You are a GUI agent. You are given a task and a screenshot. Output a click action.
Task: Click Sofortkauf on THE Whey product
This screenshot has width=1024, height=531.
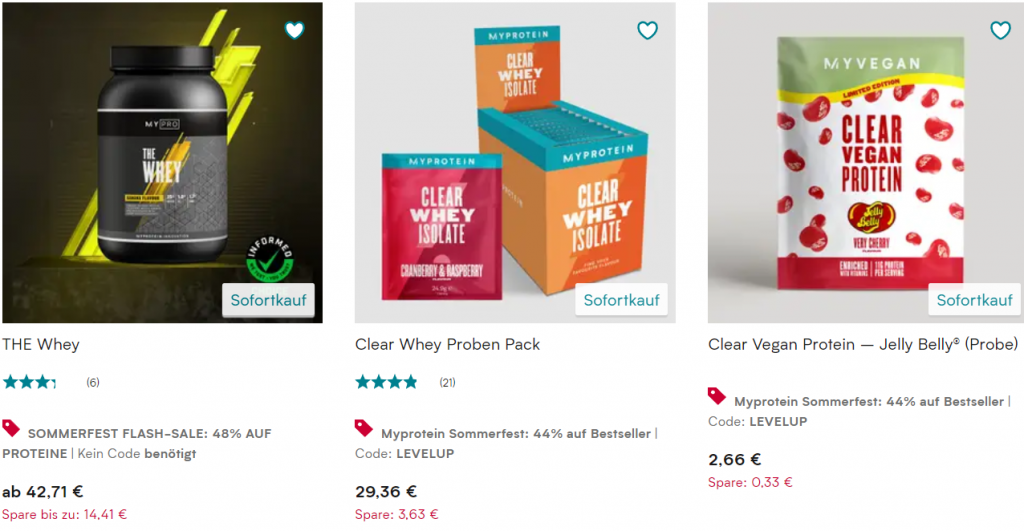[268, 300]
